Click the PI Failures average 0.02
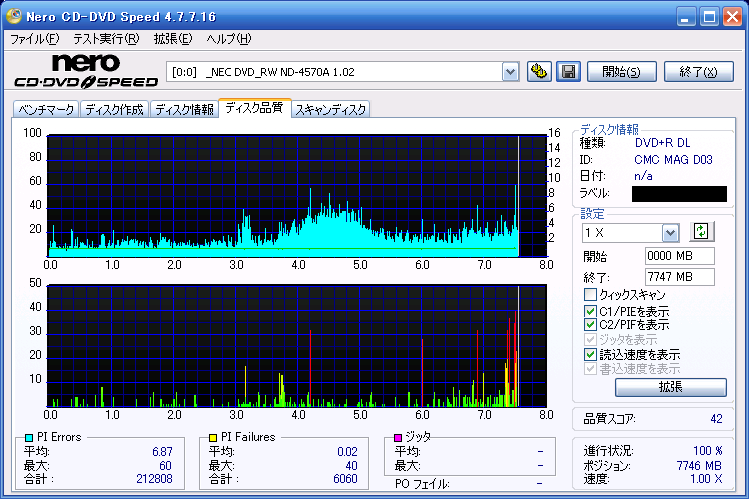This screenshot has height=499, width=749. [347, 451]
